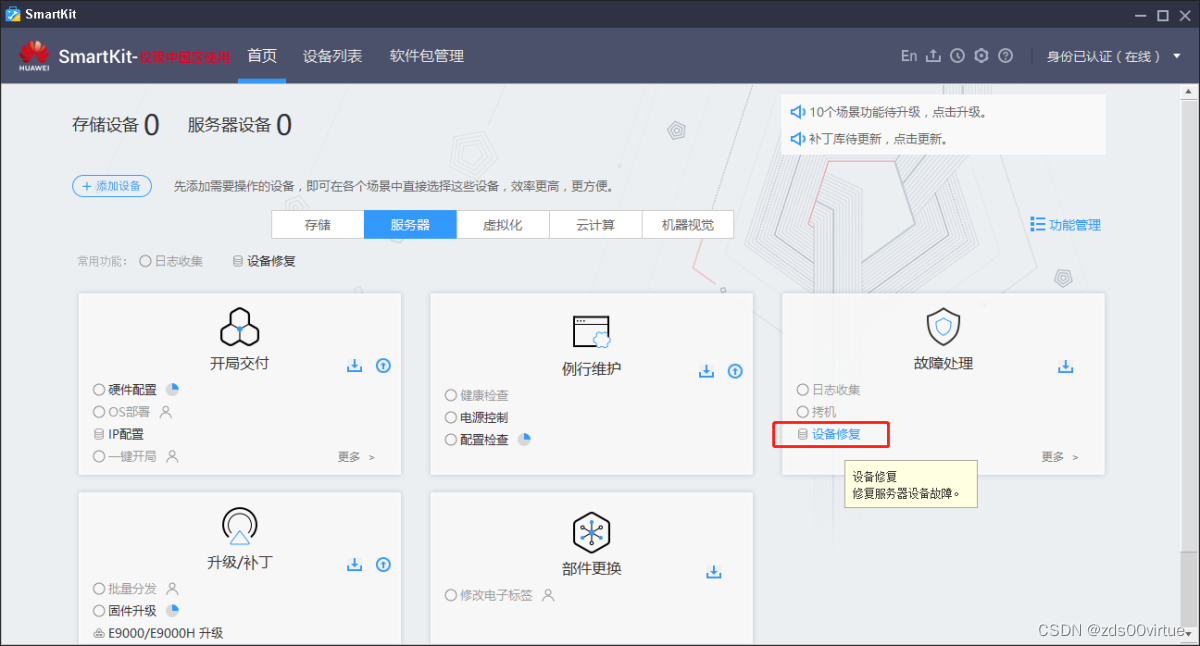Click the 例行维护 window icon
Viewport: 1200px width, 646px height.
tap(591, 331)
